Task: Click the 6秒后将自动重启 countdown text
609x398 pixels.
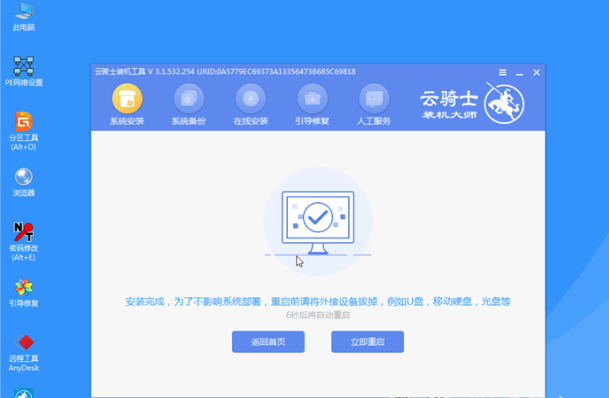Action: coord(318,315)
